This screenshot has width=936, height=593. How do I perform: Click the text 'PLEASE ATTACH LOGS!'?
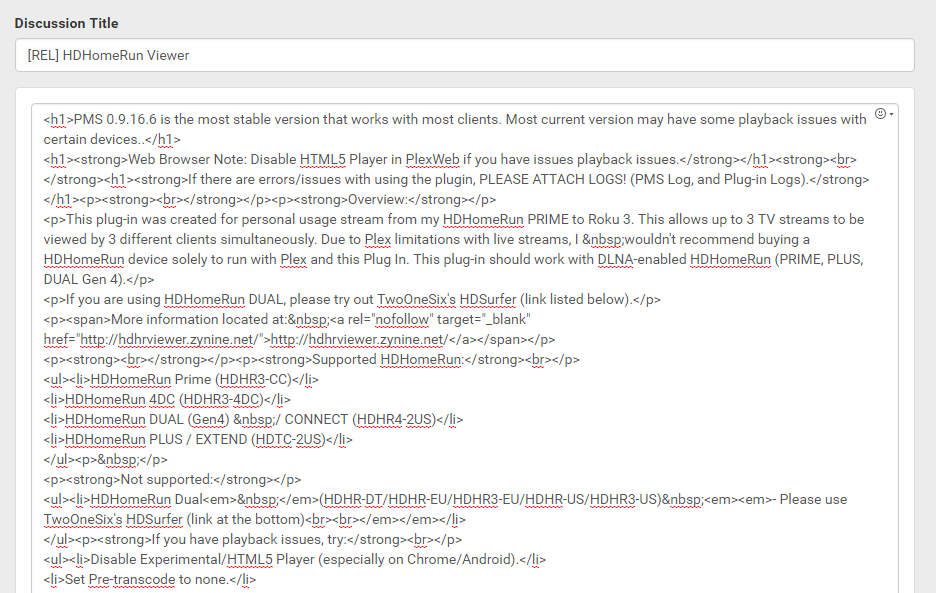click(x=553, y=179)
